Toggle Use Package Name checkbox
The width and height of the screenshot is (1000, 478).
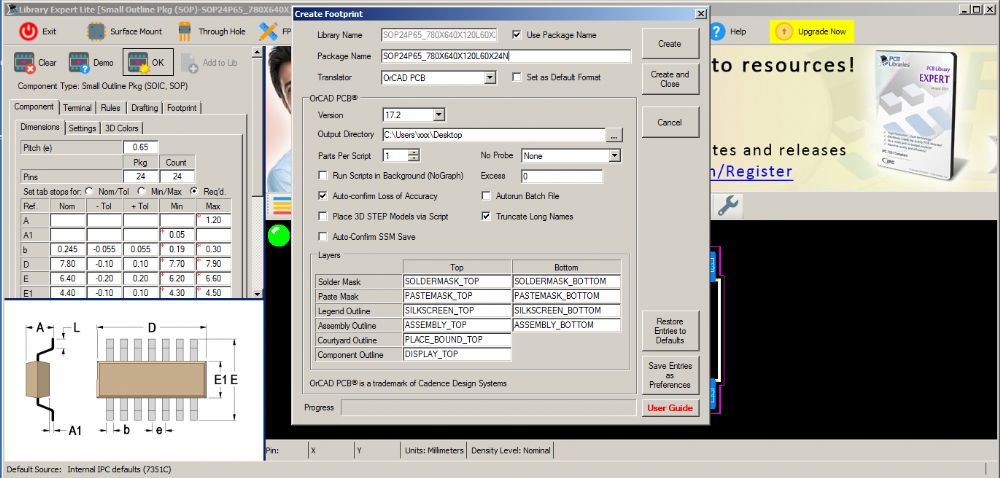coord(517,34)
